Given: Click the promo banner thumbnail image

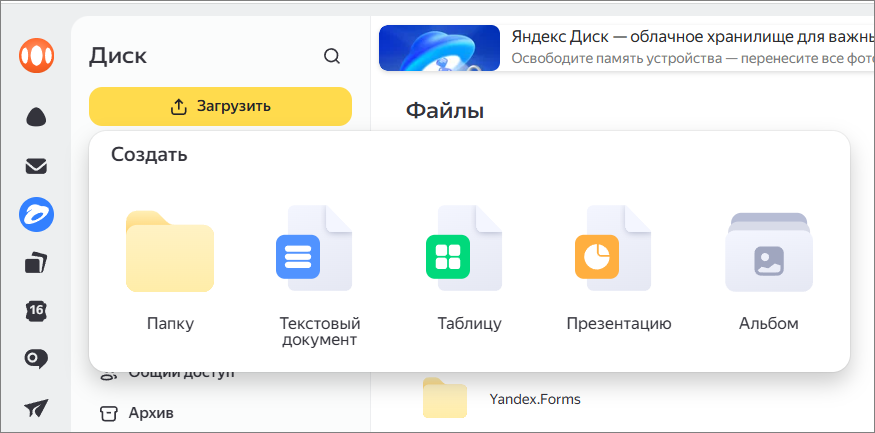Looking at the screenshot, I should coord(439,48).
